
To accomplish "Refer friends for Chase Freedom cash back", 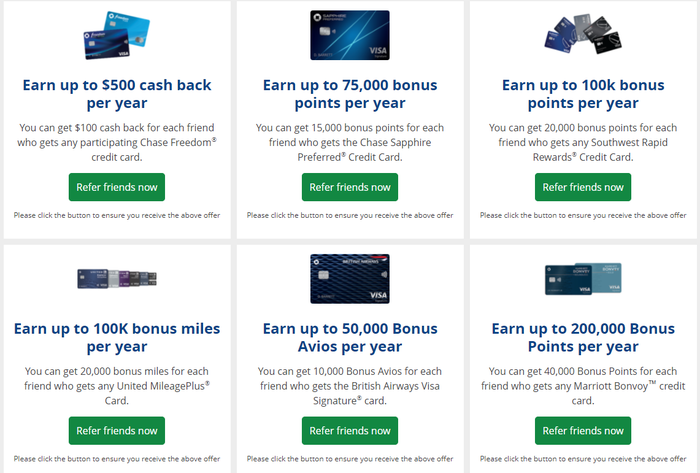I will 117,187.
